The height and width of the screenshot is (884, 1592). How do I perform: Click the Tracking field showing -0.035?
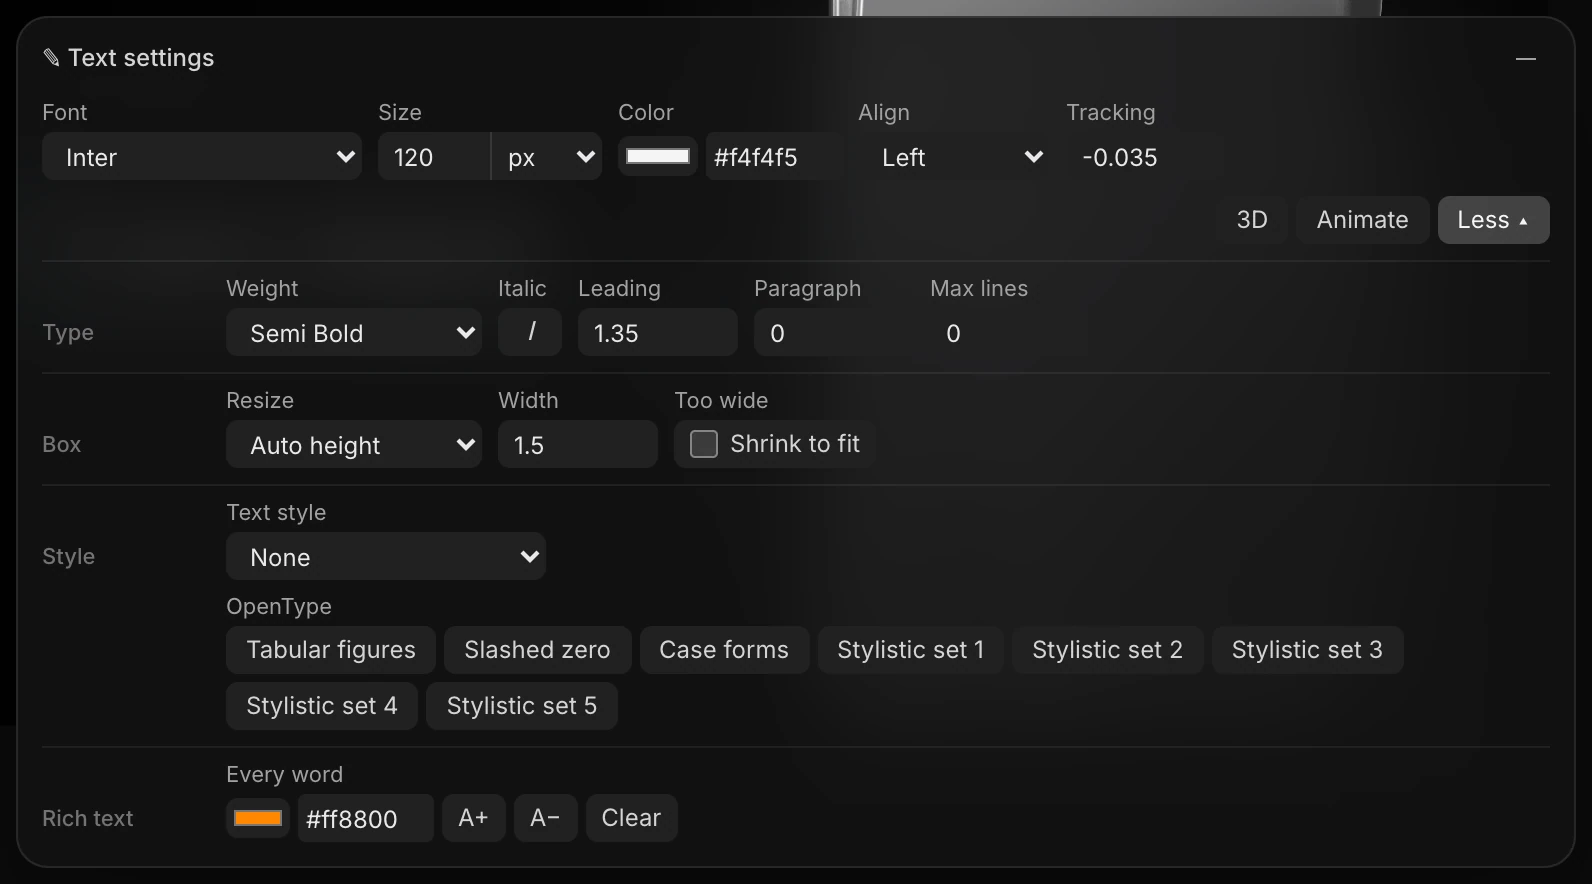[x=1144, y=156]
